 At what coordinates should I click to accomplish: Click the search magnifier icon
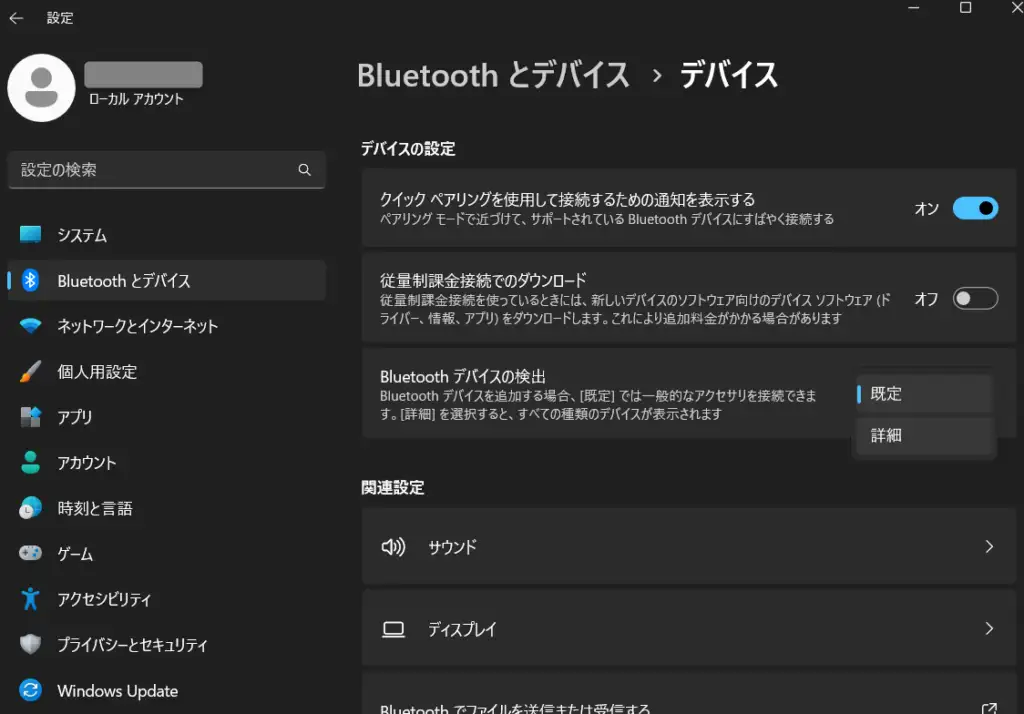tap(305, 170)
